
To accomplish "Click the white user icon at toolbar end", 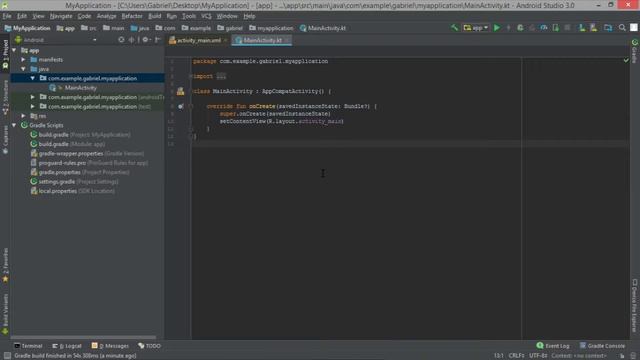I will (x=634, y=28).
